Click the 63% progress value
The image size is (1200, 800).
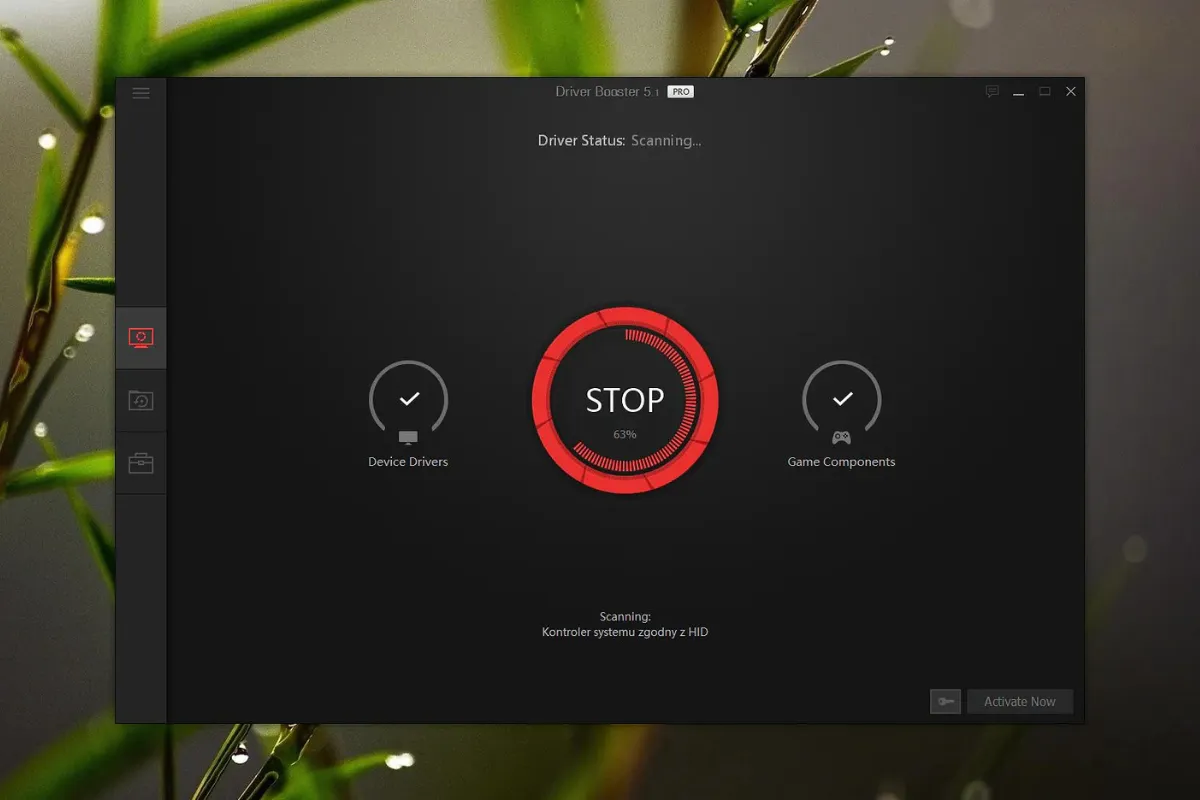pyautogui.click(x=625, y=435)
